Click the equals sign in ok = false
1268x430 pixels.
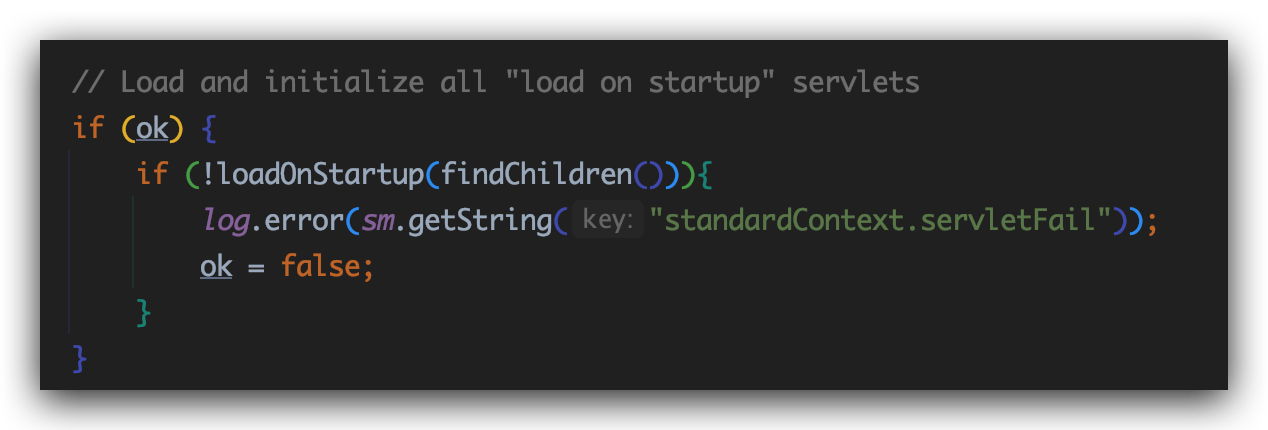[256, 267]
